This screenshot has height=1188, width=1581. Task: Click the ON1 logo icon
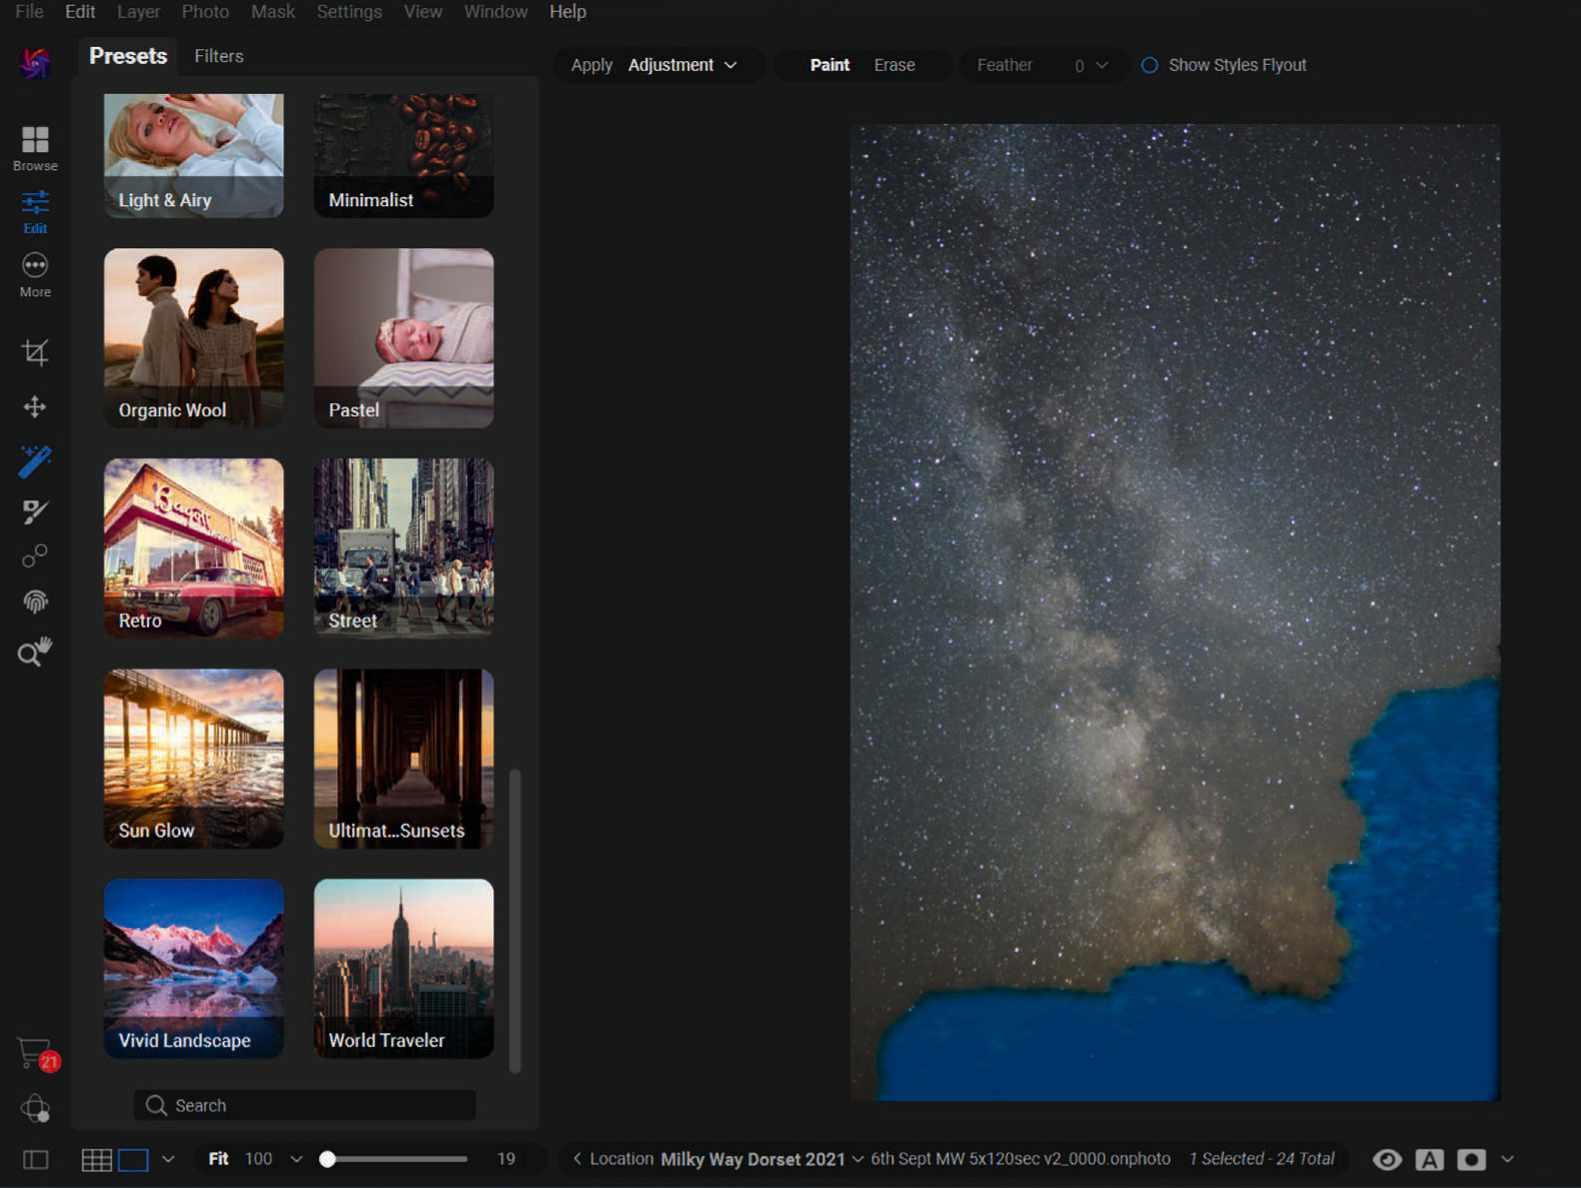coord(35,62)
